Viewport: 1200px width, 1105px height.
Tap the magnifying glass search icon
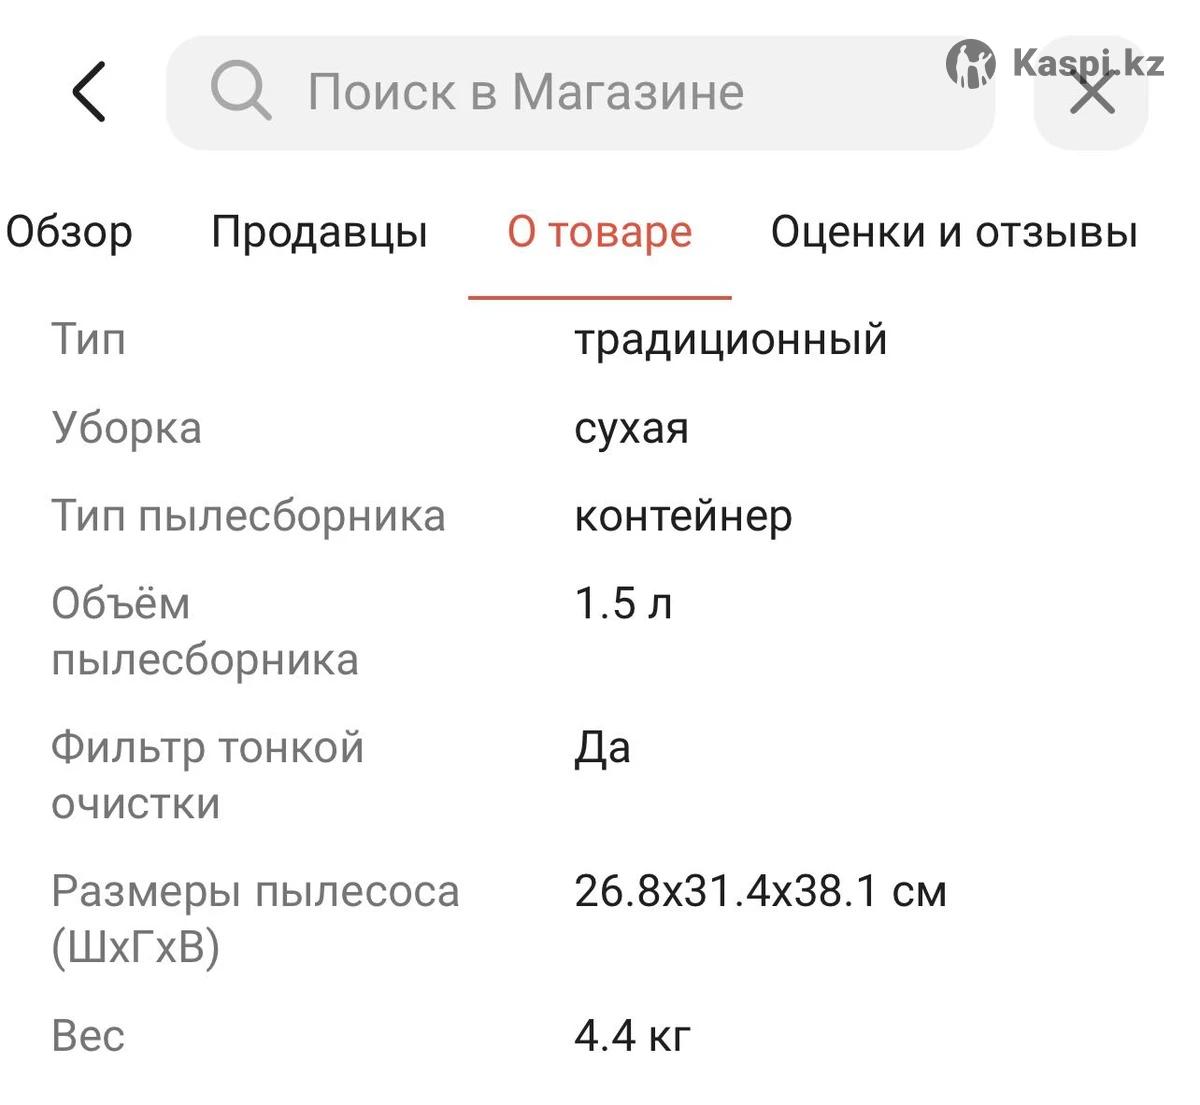pos(240,91)
